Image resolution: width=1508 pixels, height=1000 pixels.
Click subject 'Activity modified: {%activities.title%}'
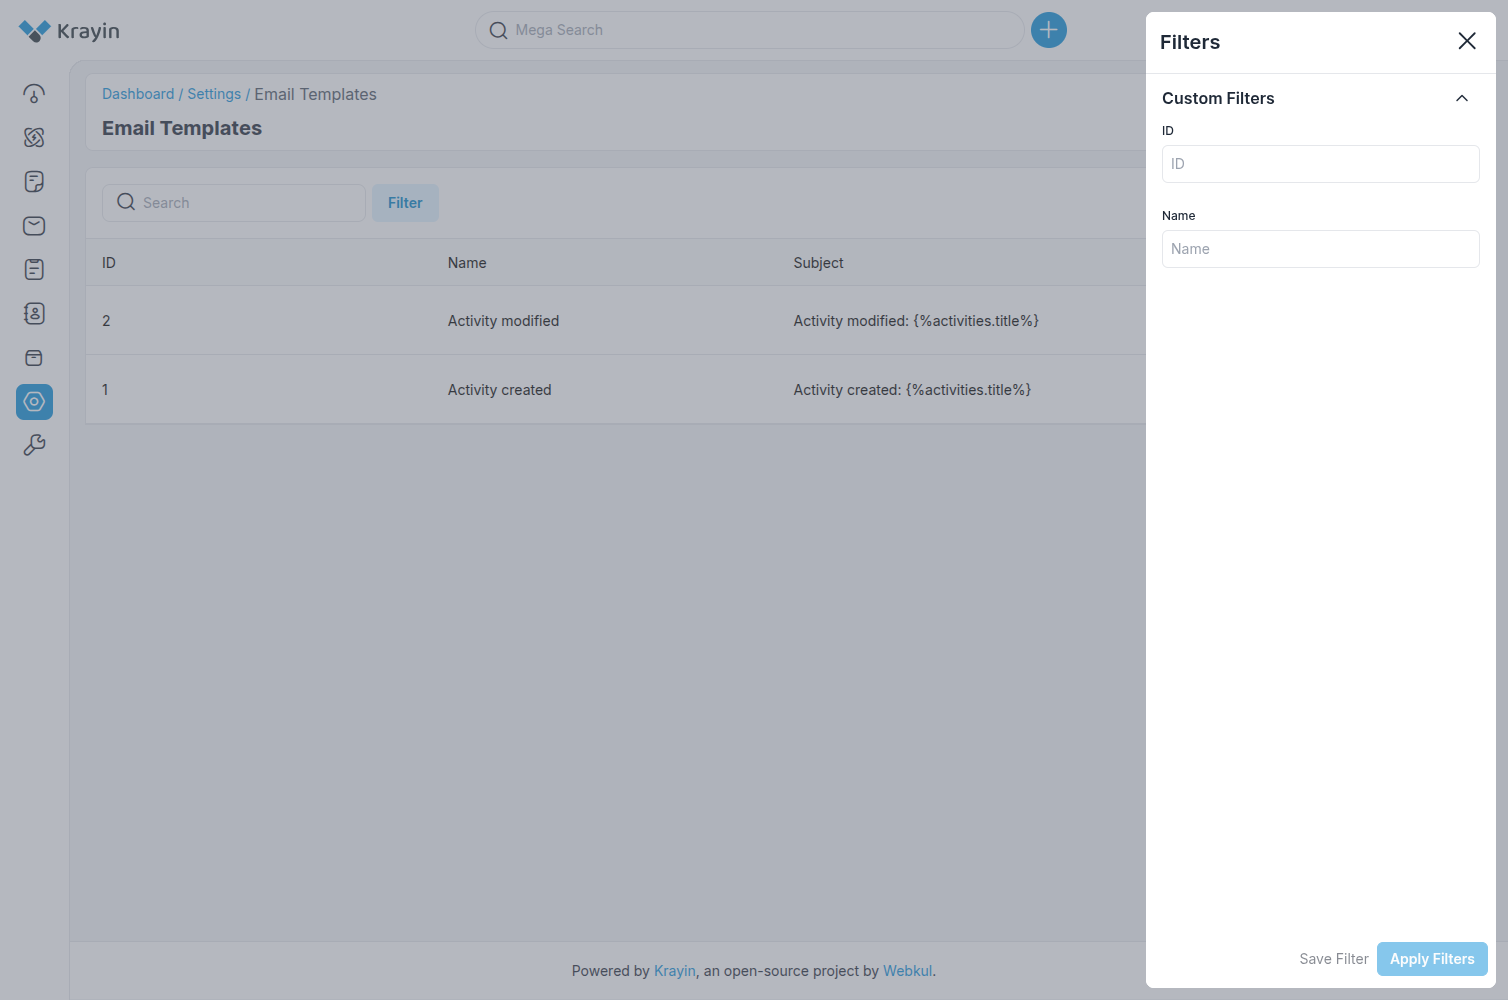[x=916, y=321]
